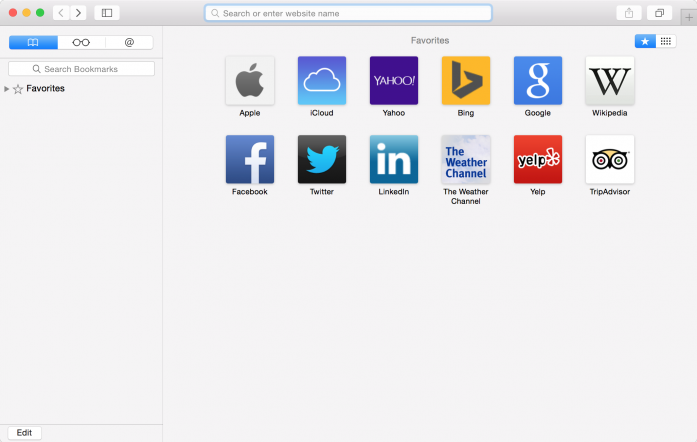The height and width of the screenshot is (442, 697).
Task: Open the Apple favorite tile
Action: (250, 80)
